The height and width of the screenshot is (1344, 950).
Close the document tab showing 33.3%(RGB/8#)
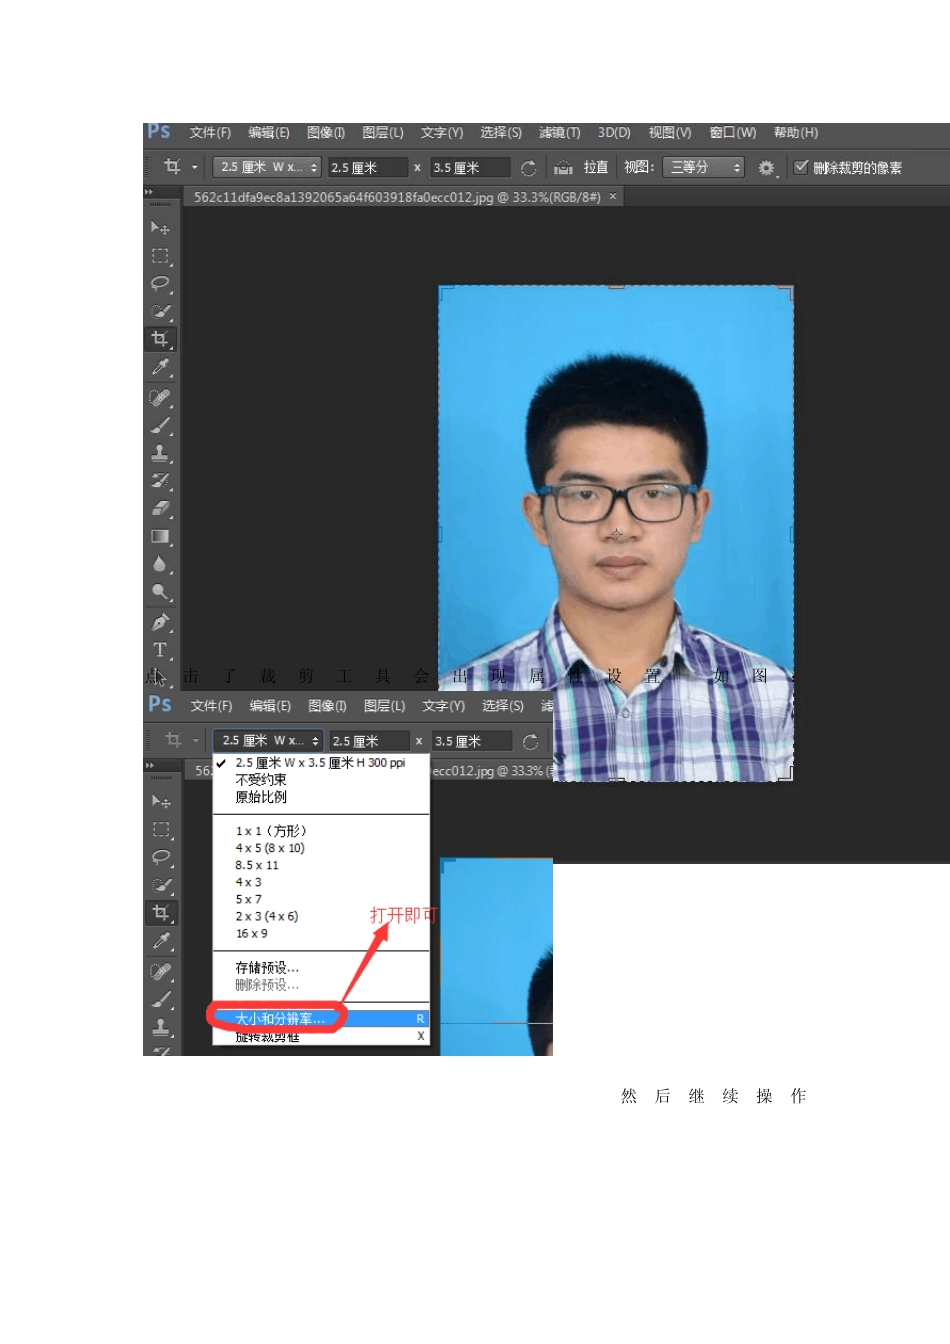613,197
